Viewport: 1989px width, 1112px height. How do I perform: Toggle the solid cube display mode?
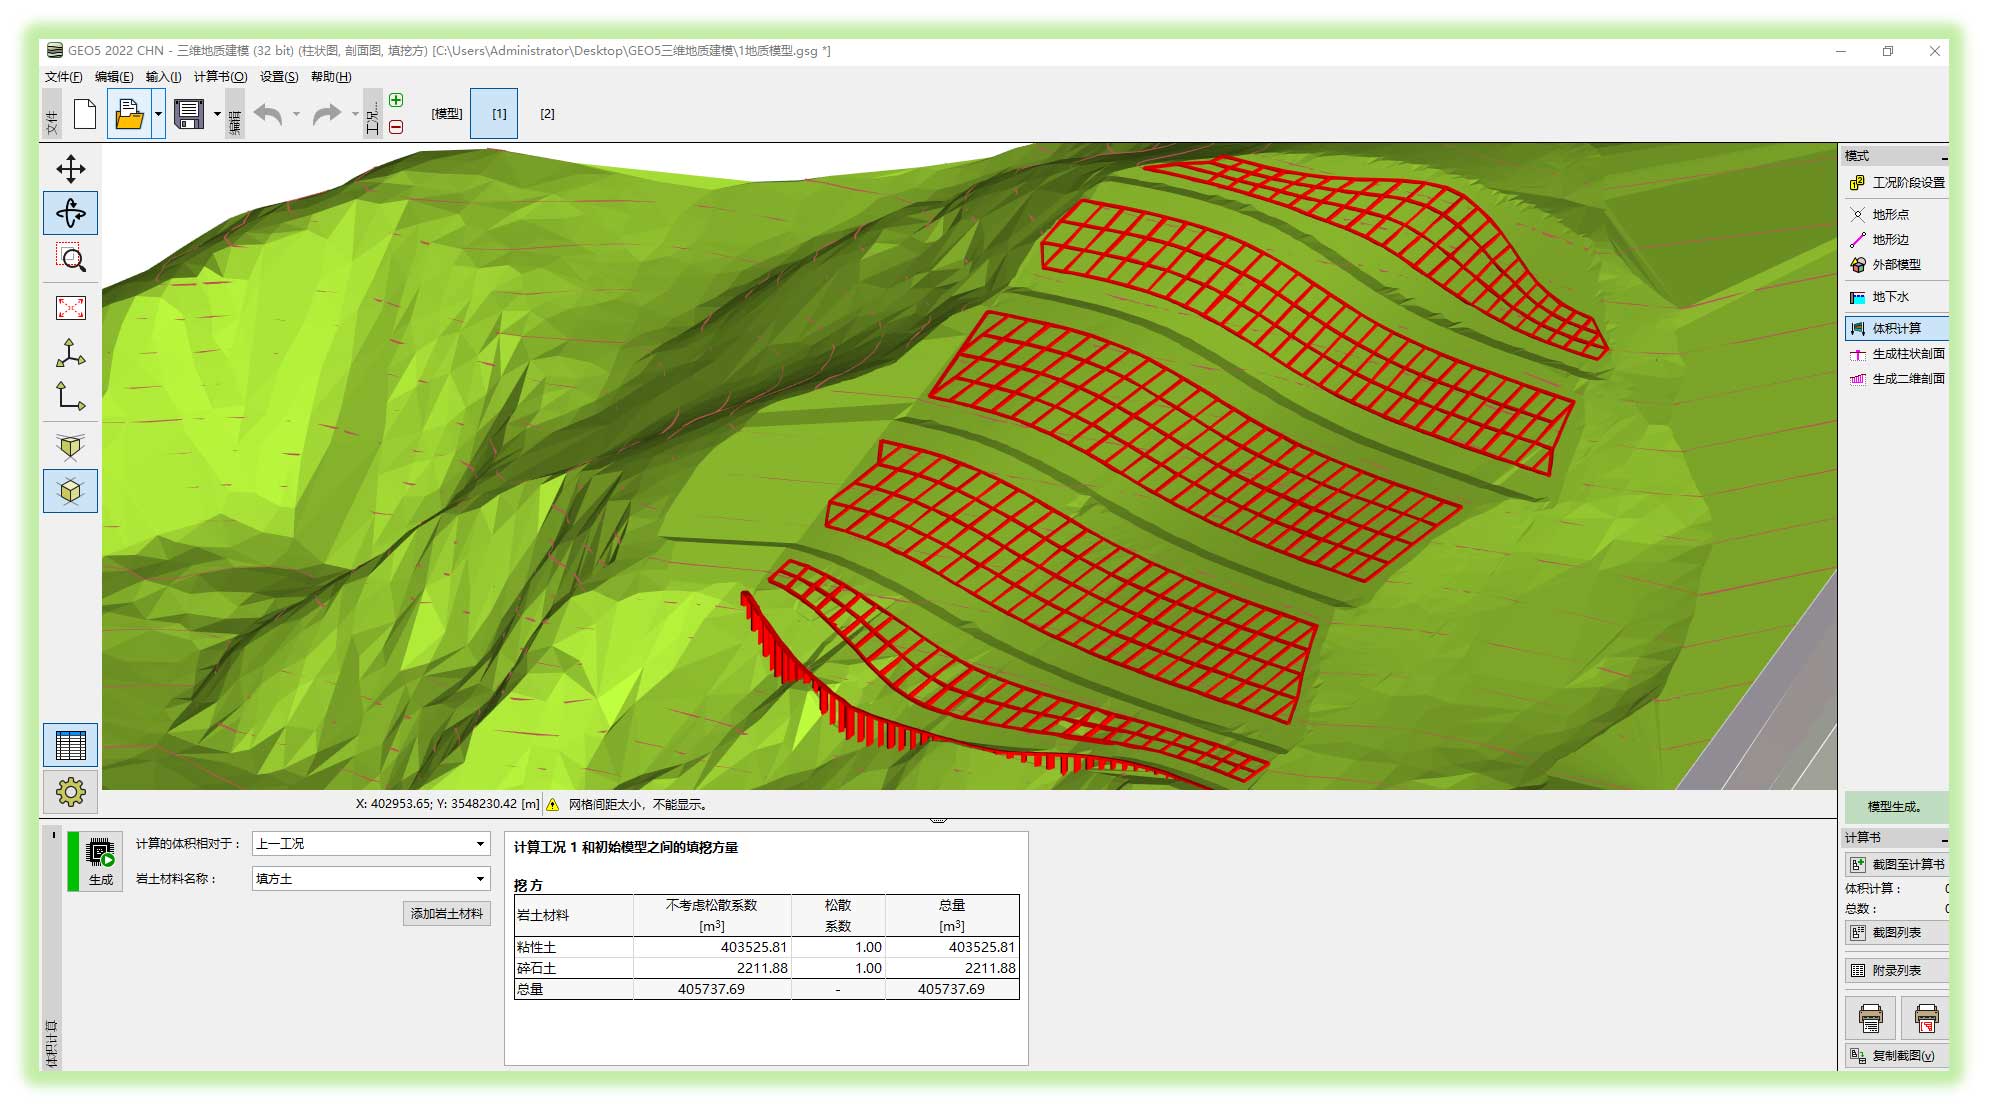click(x=70, y=491)
